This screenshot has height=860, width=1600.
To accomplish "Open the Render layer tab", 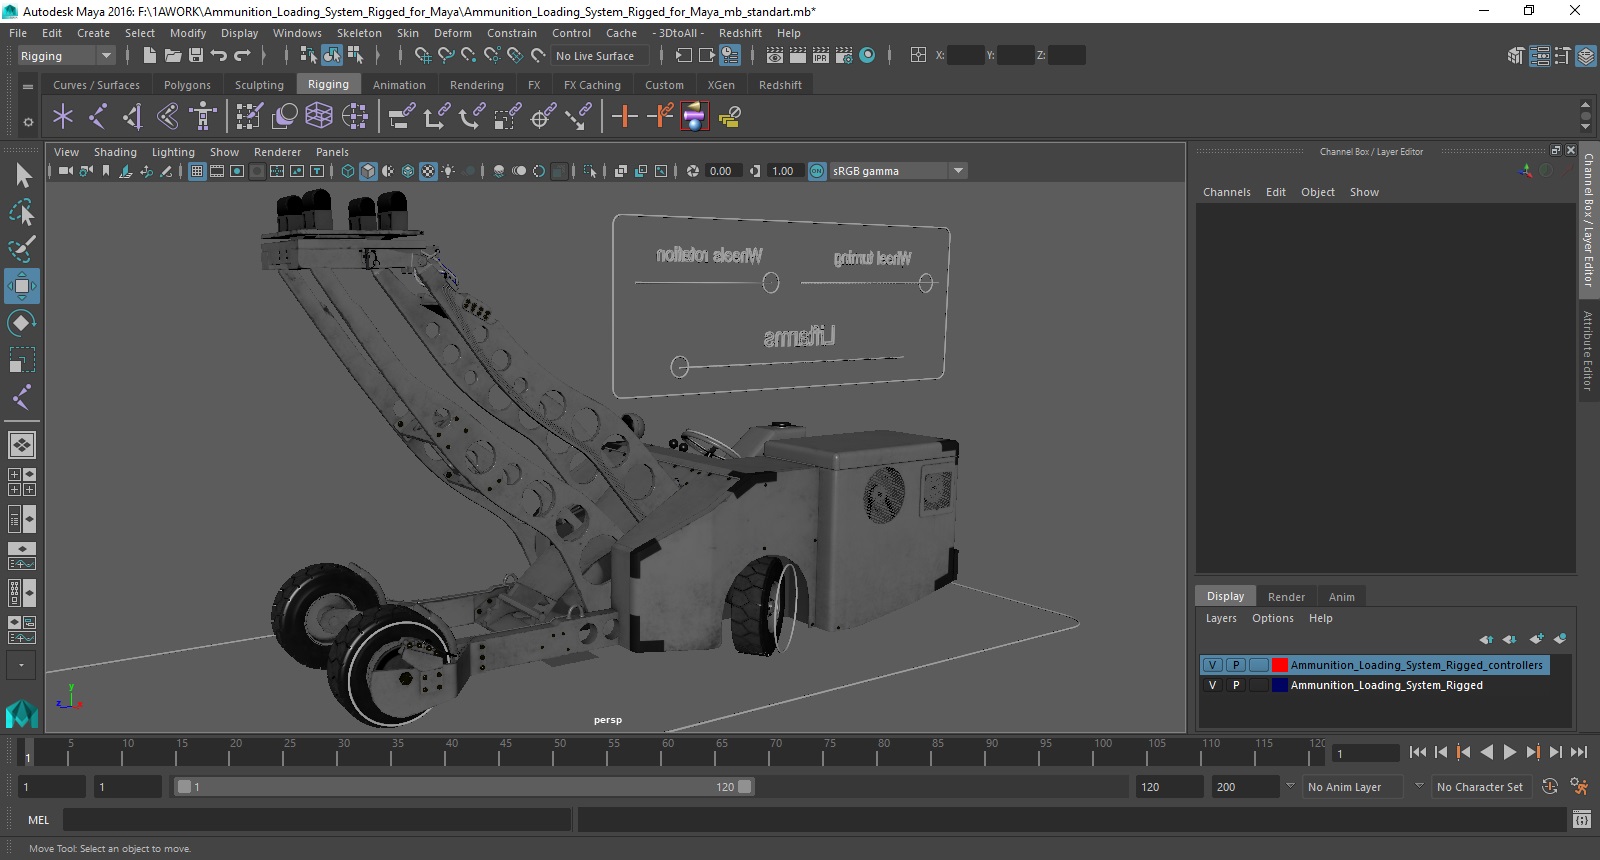I will pos(1286,597).
